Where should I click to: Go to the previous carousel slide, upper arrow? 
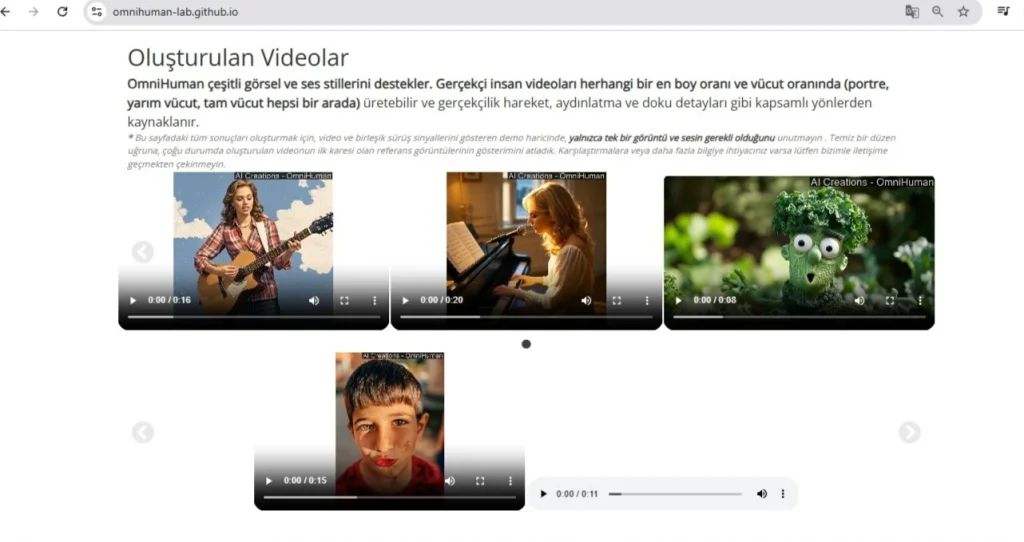tap(143, 252)
